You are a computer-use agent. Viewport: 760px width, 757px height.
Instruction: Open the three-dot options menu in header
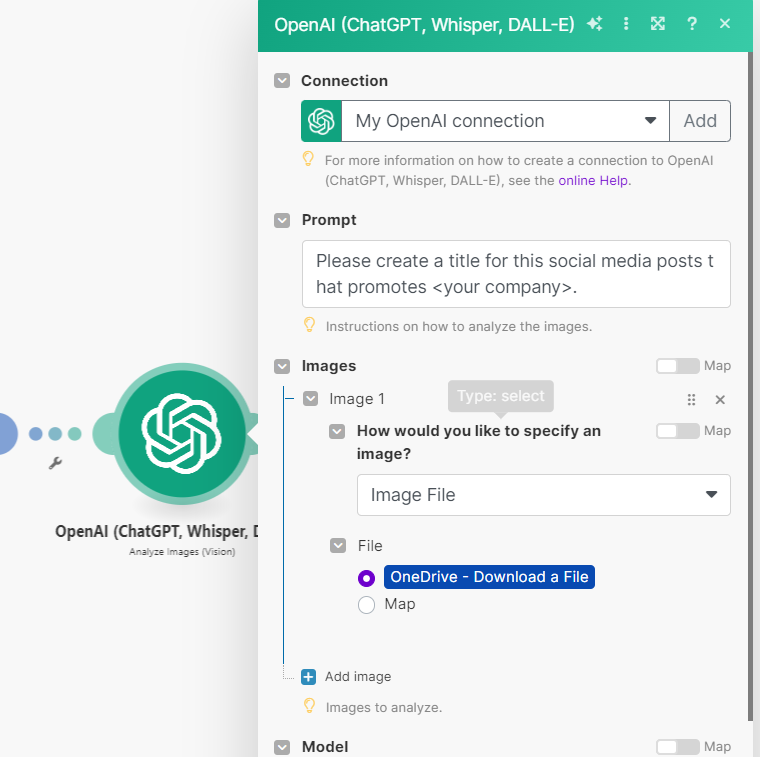626,23
